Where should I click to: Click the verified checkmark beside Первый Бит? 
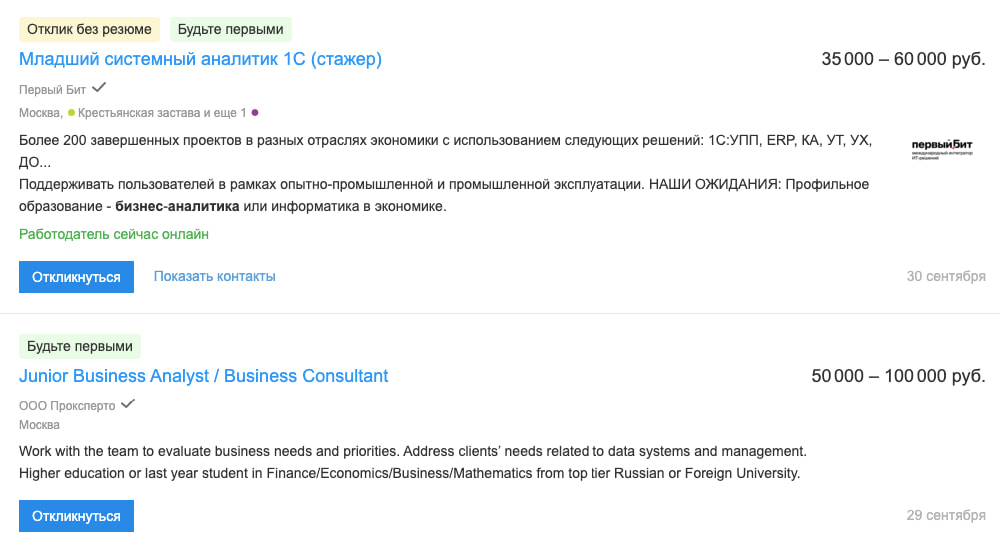coord(99,88)
